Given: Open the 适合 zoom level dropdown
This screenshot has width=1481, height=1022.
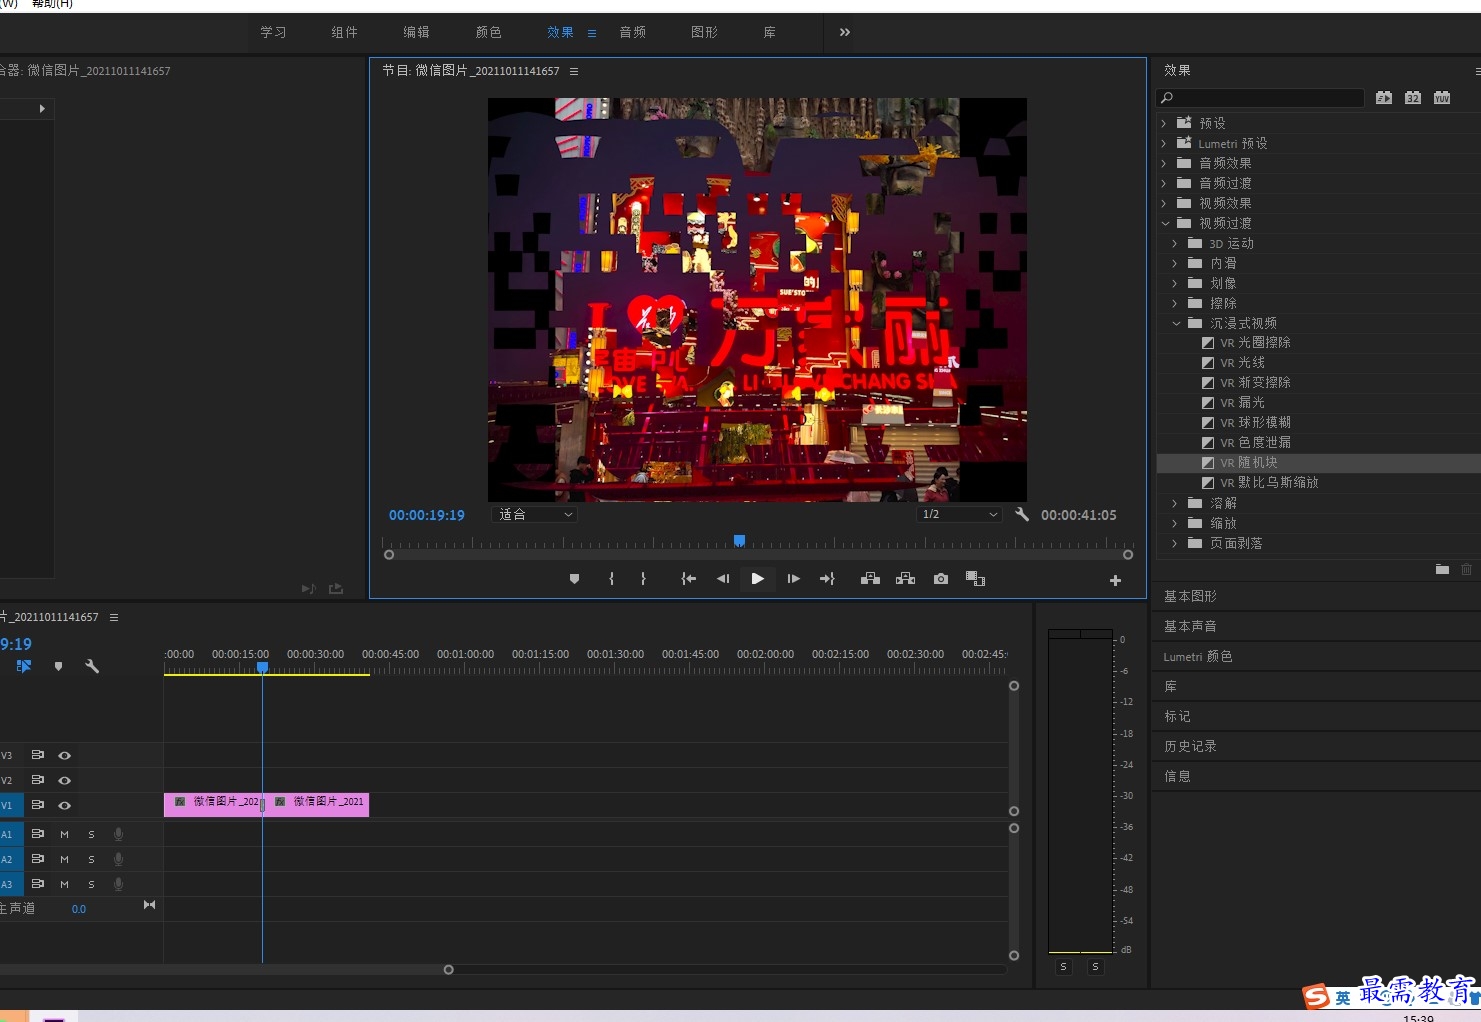Looking at the screenshot, I should 535,514.
